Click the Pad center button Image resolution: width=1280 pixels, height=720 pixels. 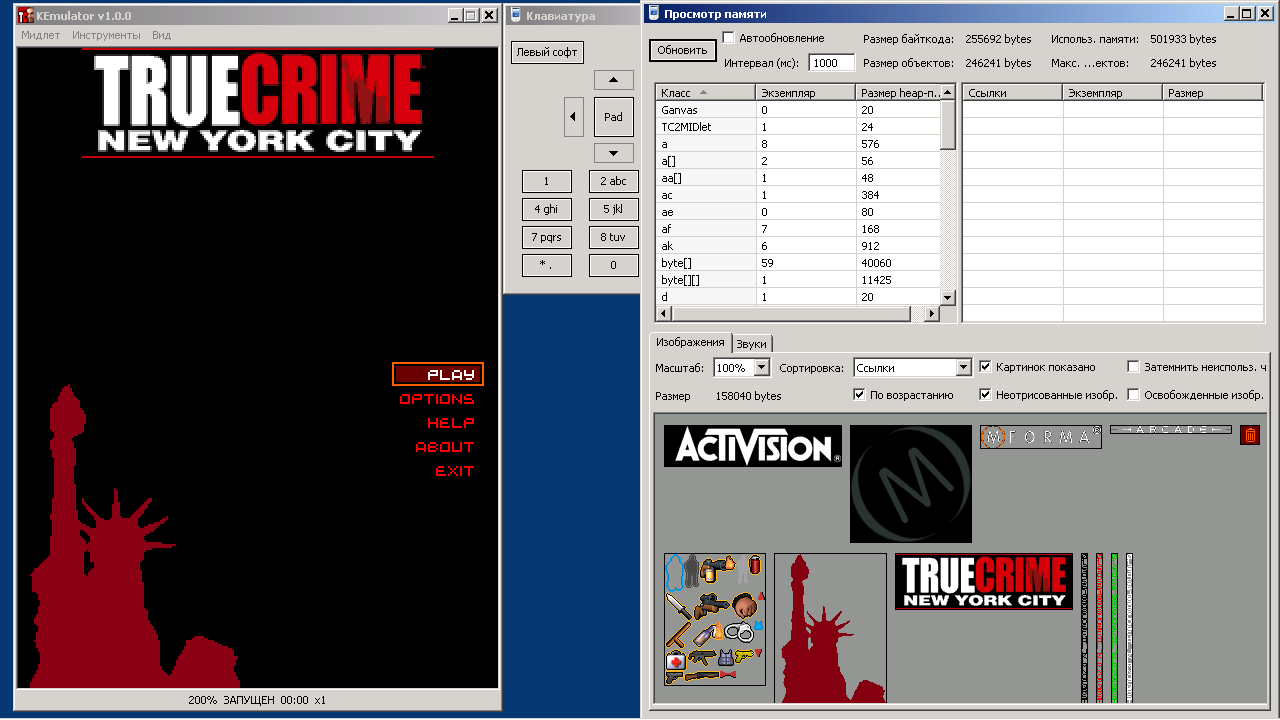point(614,117)
